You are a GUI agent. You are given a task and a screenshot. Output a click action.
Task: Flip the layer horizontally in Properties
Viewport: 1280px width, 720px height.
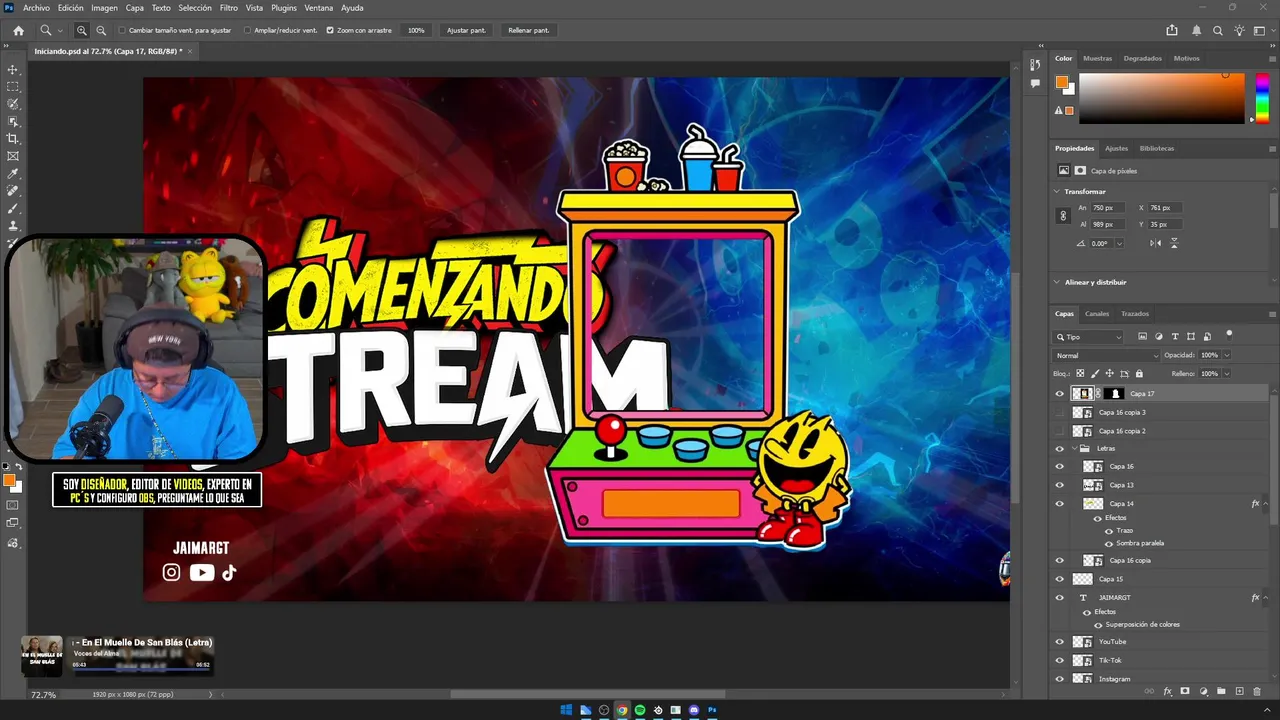pos(1156,243)
